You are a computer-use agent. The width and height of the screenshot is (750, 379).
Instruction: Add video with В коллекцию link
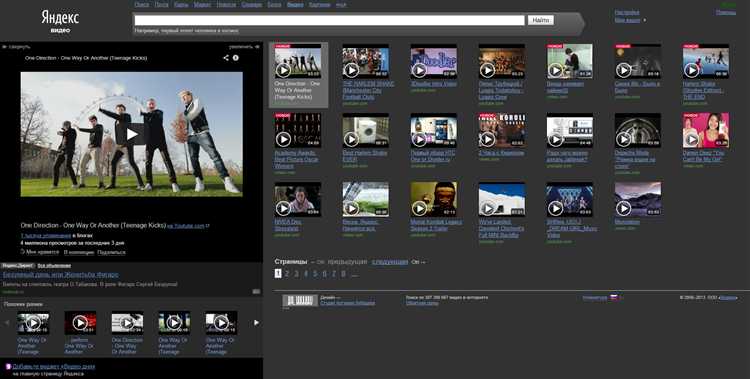78,252
